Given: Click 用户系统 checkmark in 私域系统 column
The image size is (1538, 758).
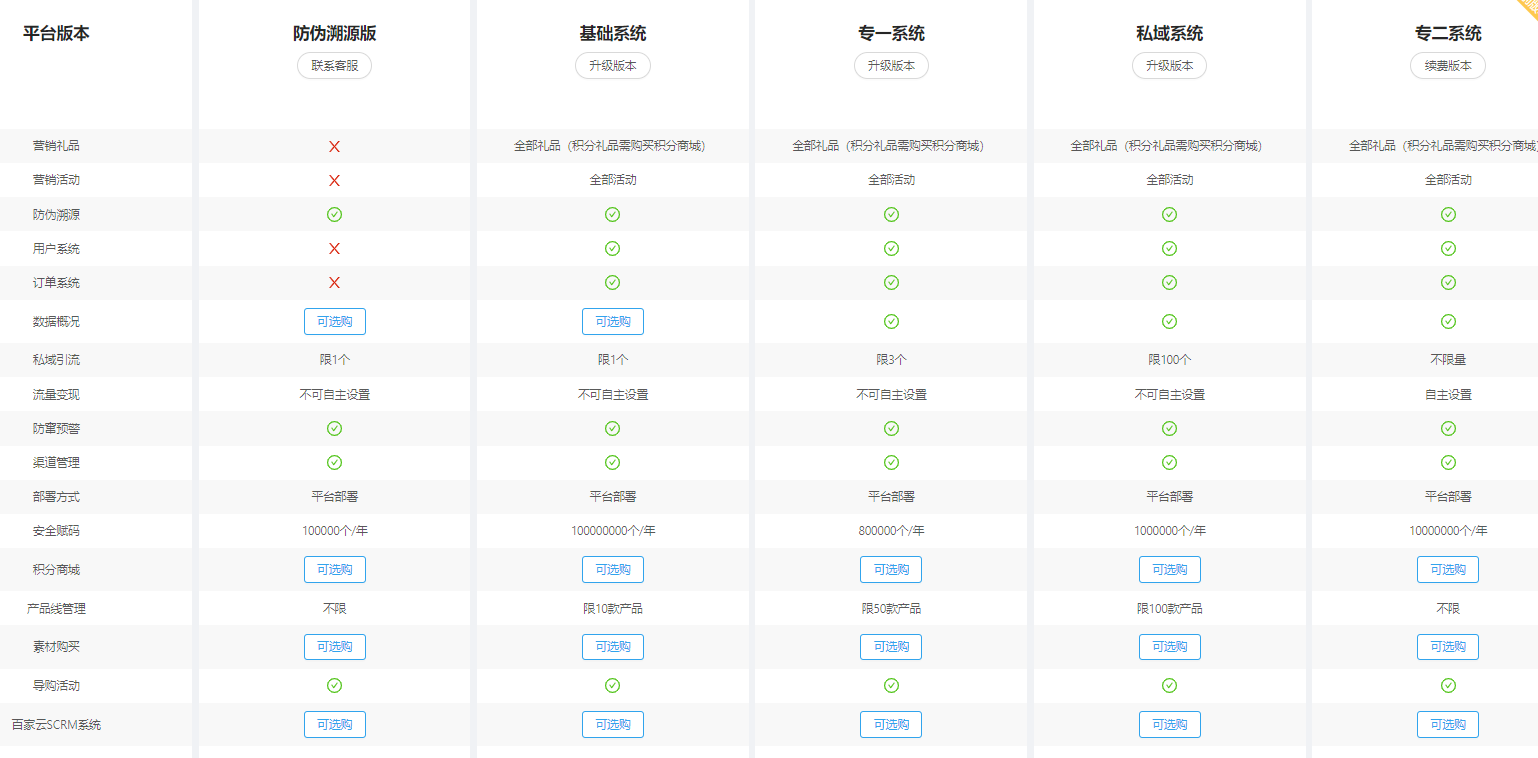Looking at the screenshot, I should tap(1169, 248).
